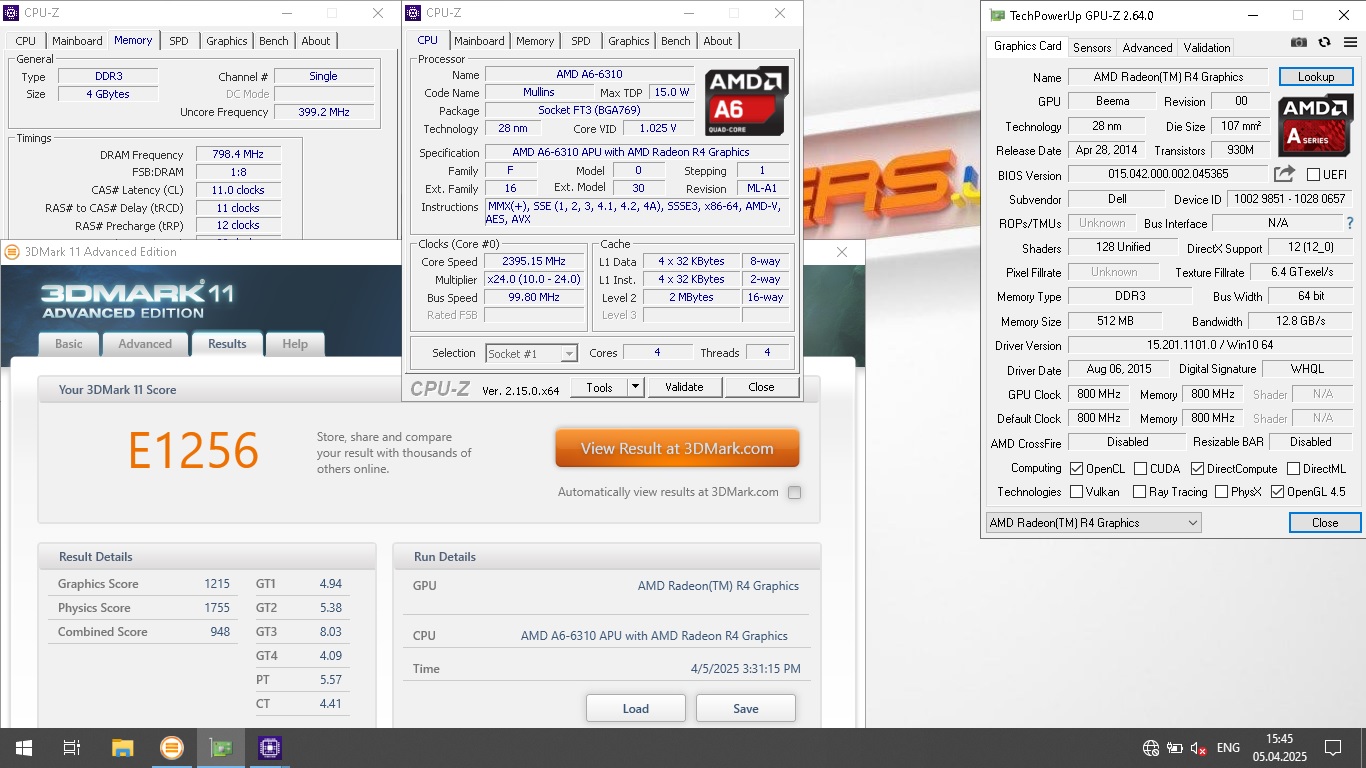
Task: Toggle the PhysX checkbox
Action: pos(1221,492)
